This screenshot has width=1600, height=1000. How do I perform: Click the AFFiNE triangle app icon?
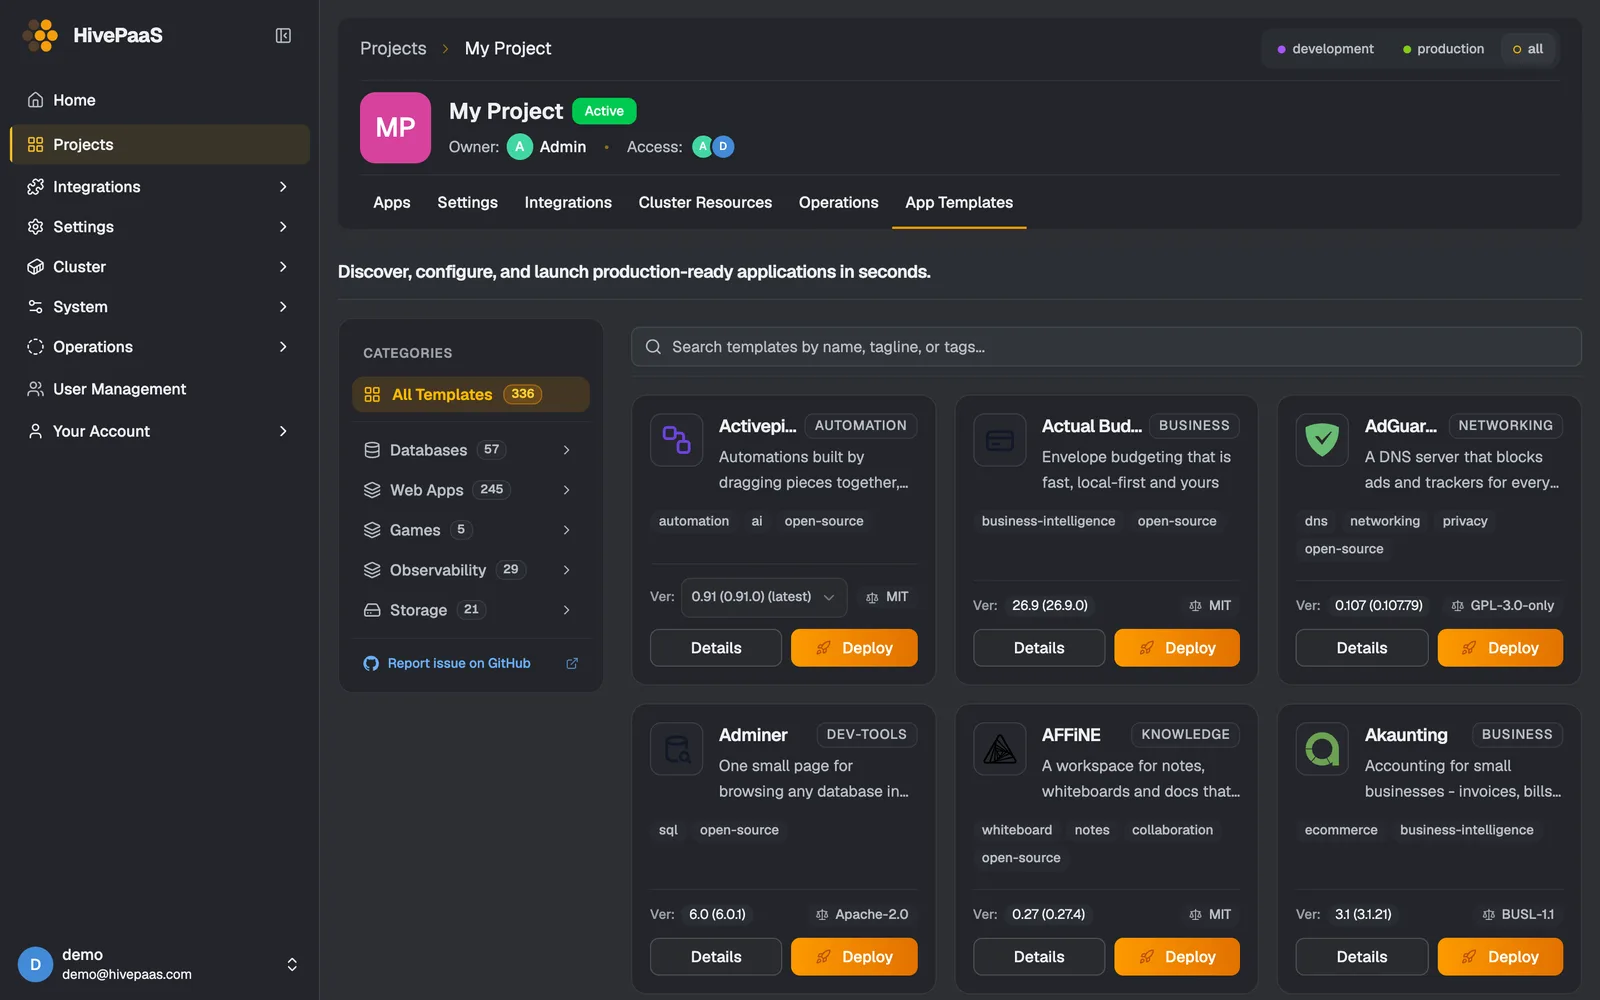click(999, 749)
